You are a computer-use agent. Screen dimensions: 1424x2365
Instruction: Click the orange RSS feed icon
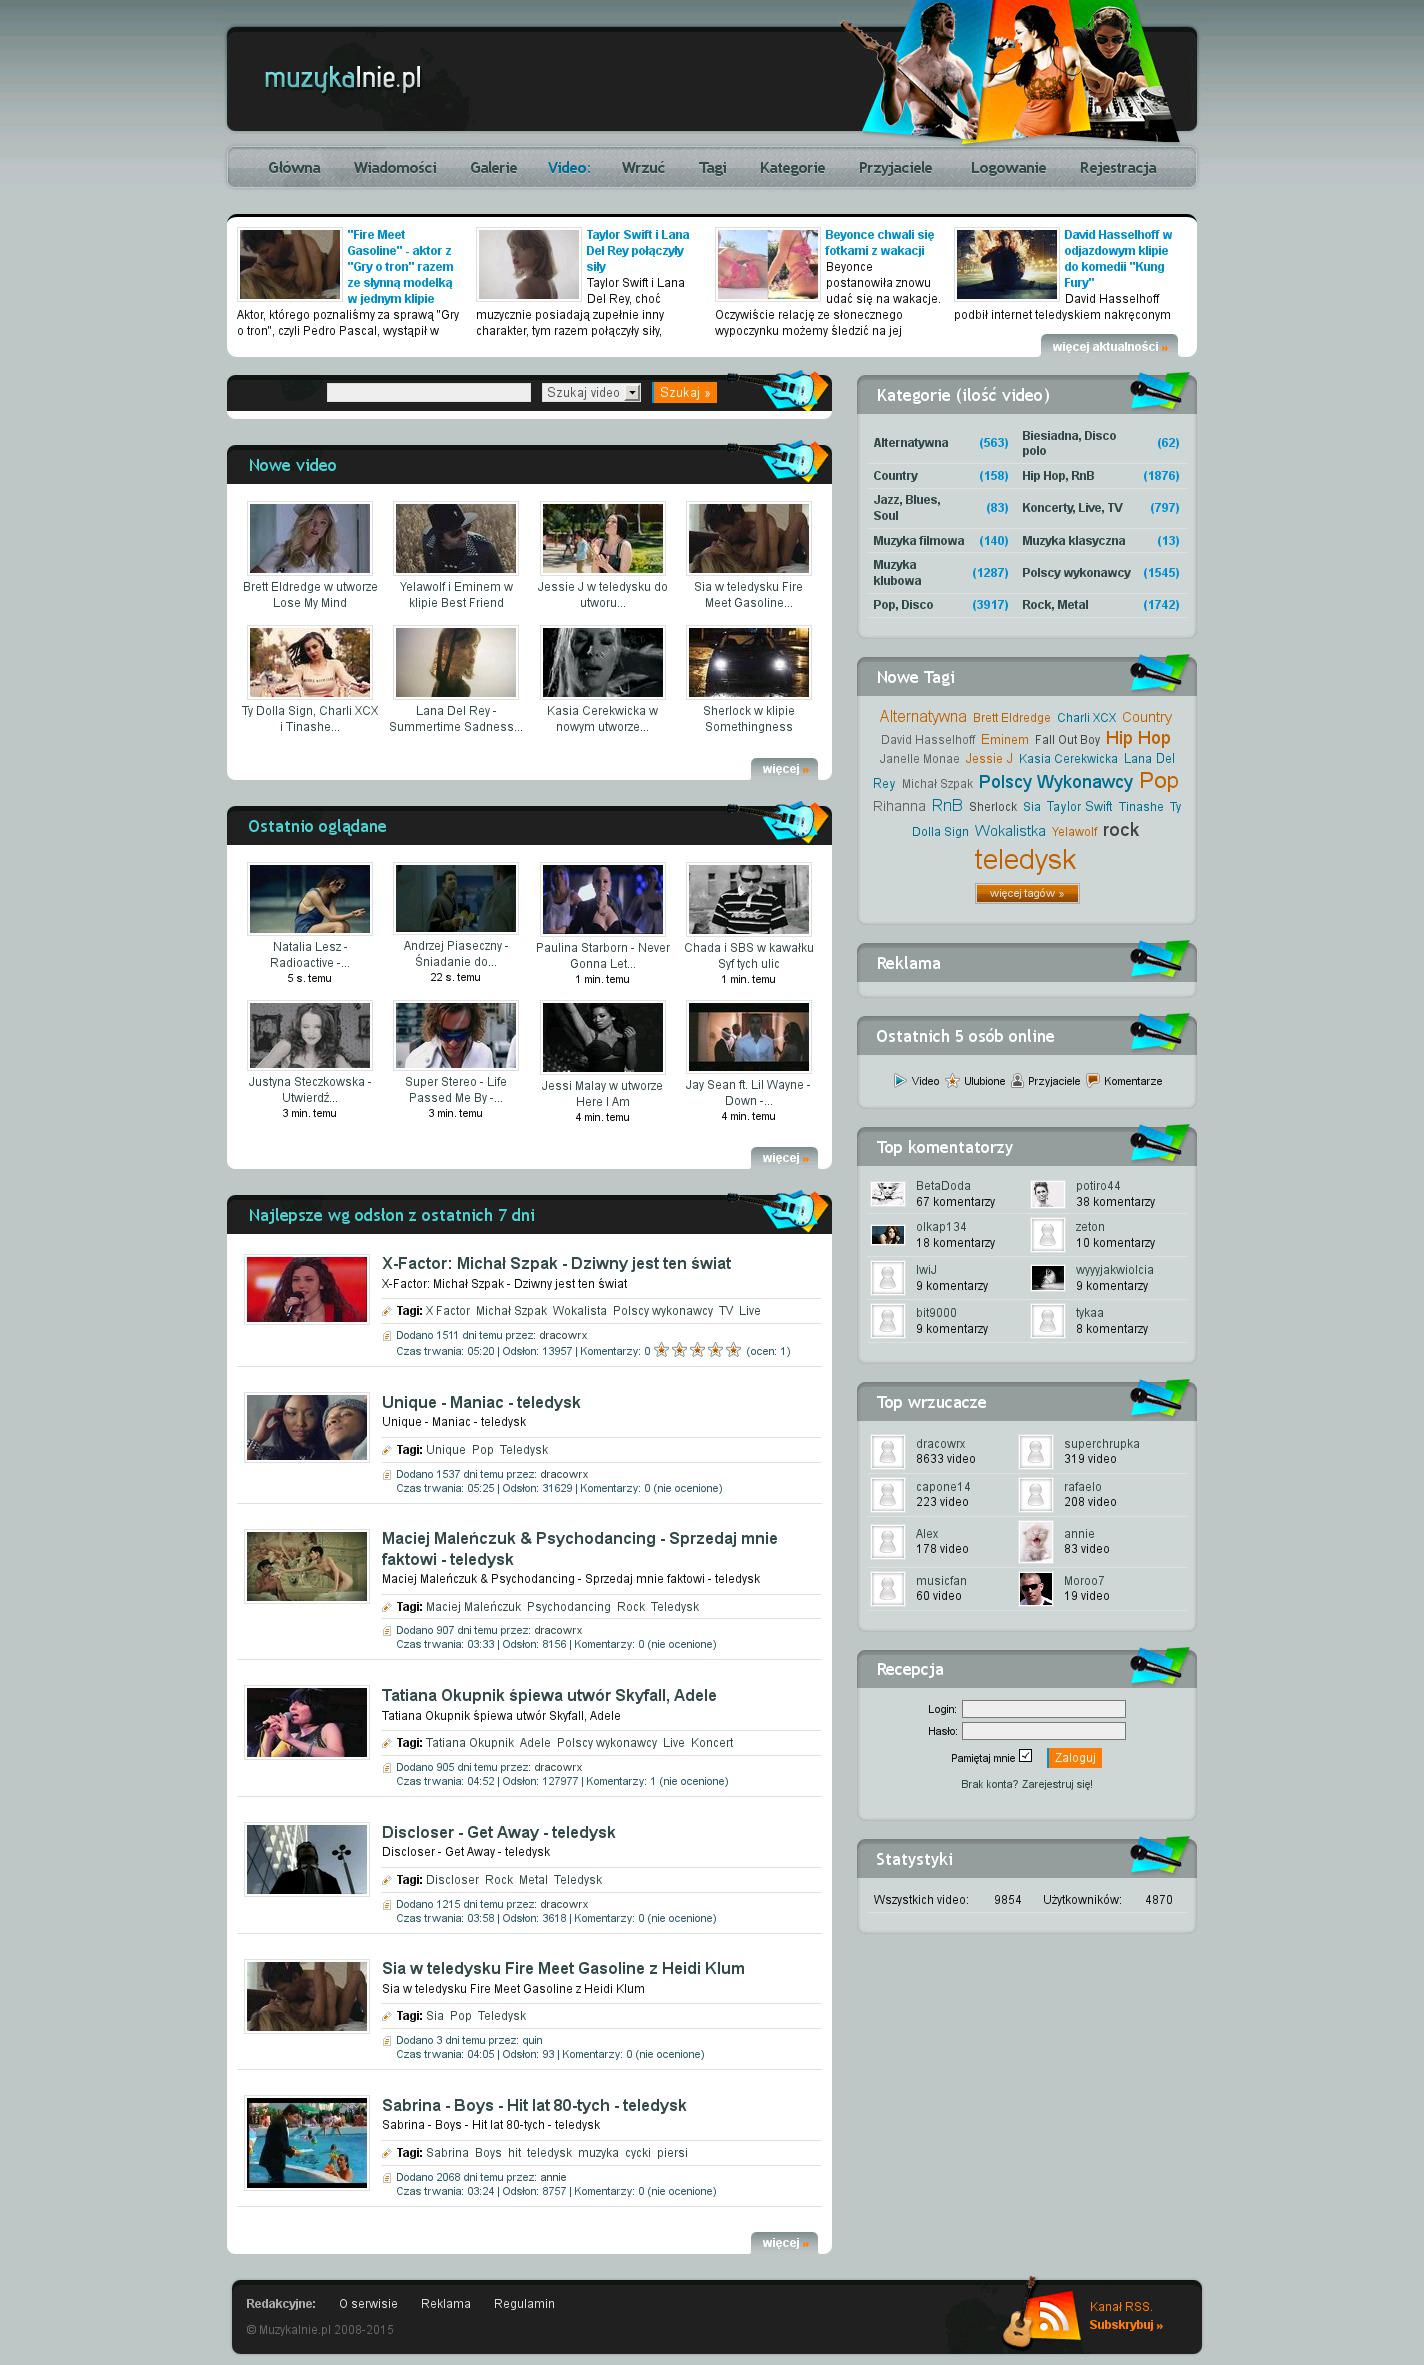(x=1051, y=2315)
